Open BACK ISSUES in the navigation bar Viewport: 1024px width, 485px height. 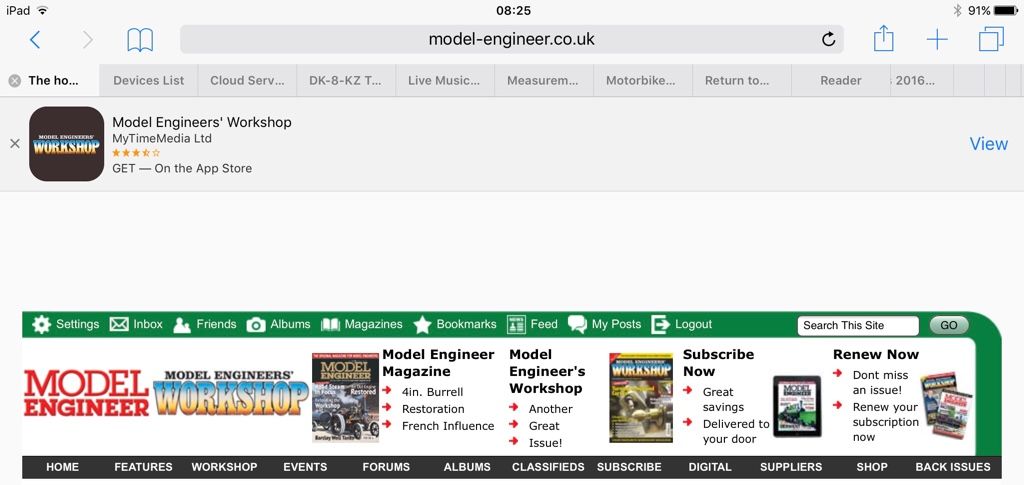point(953,467)
